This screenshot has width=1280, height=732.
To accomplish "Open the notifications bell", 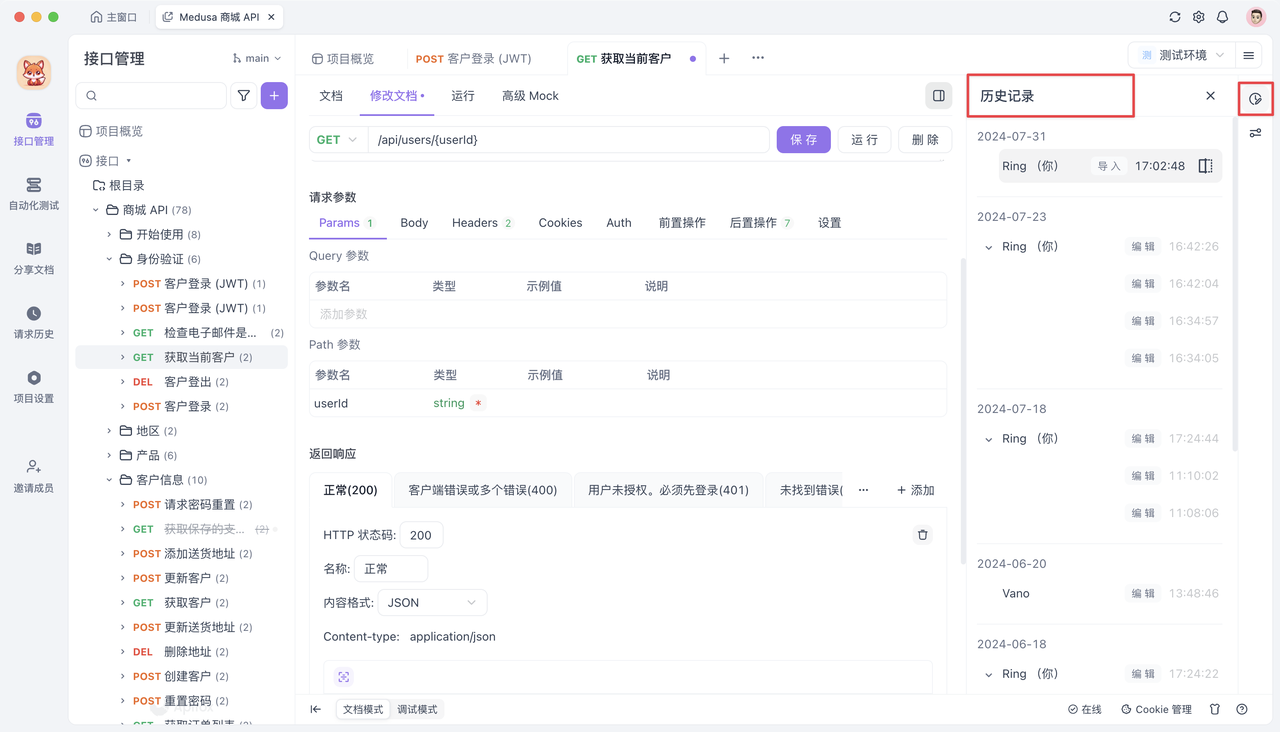I will [1223, 17].
